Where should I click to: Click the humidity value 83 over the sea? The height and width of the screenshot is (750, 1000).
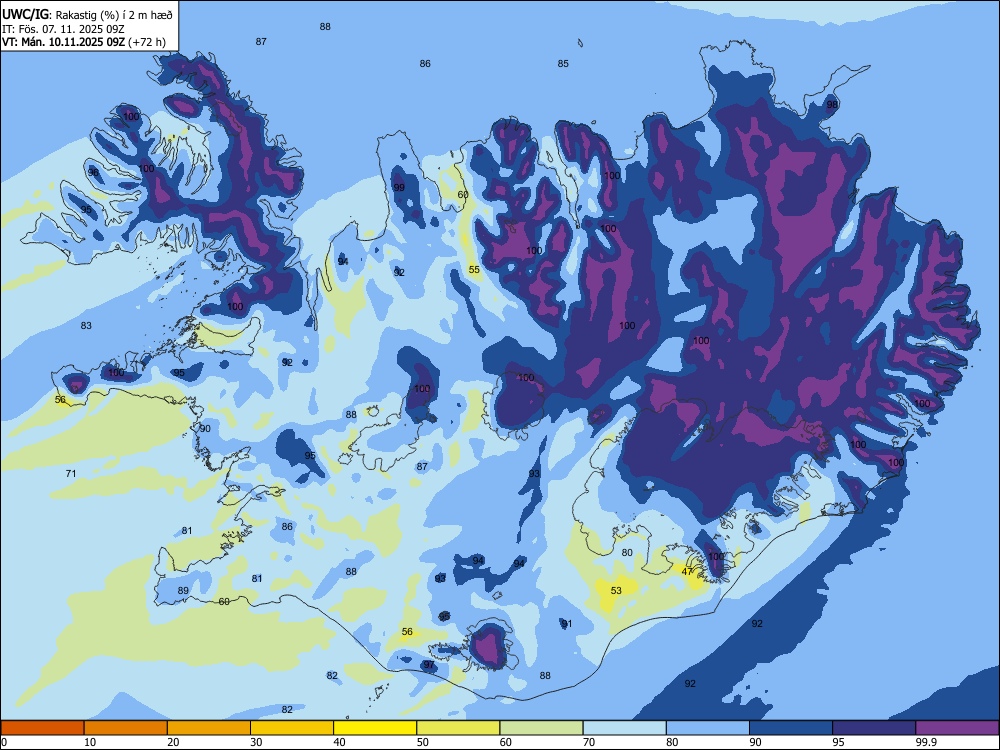click(x=86, y=325)
